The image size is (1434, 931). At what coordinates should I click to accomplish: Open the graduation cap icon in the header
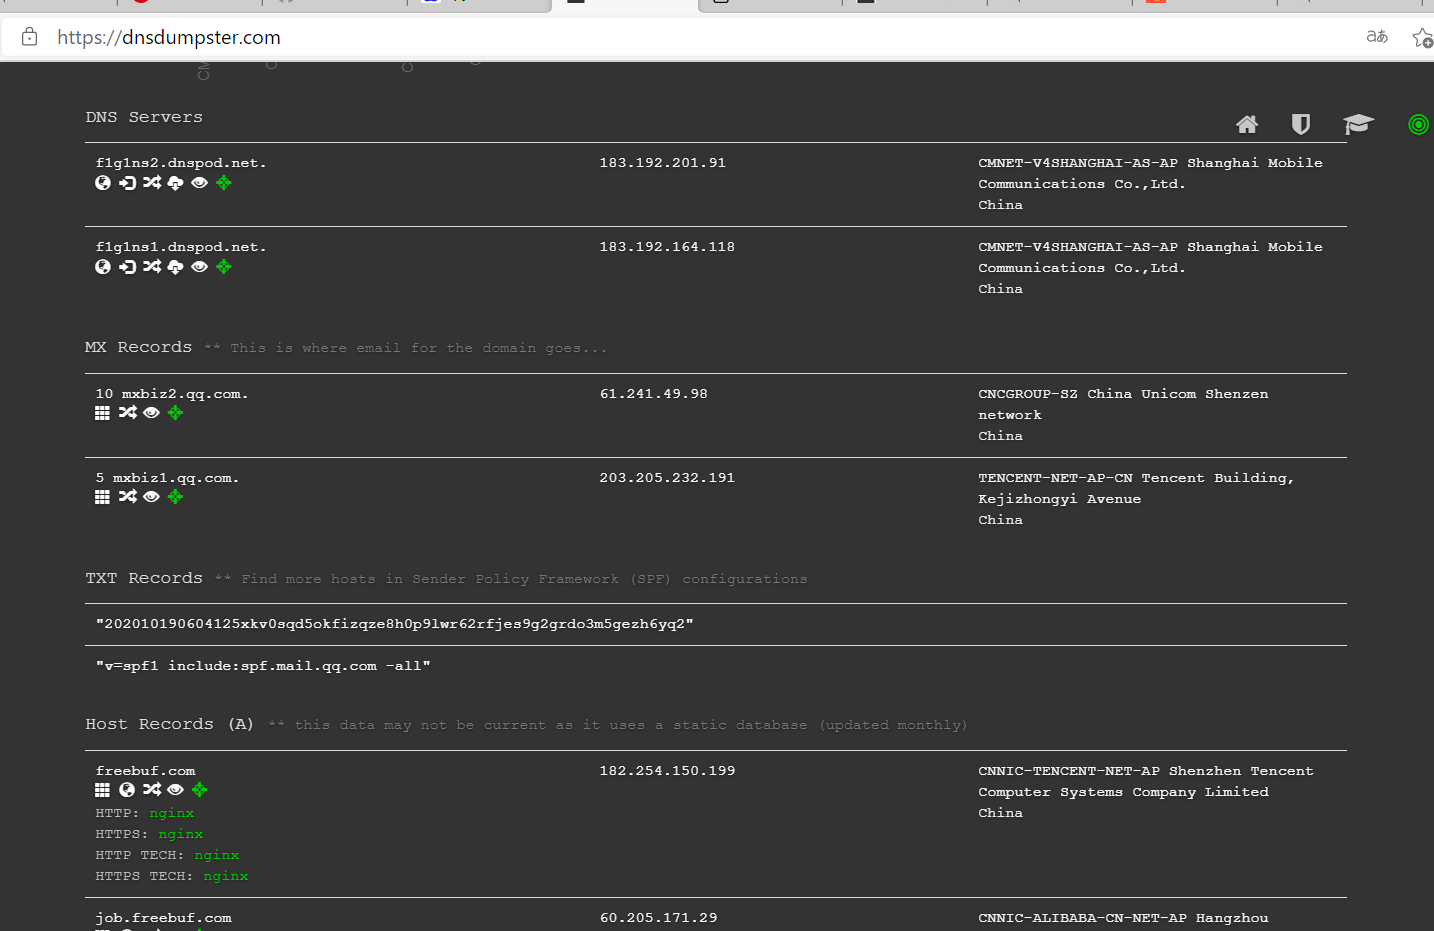[1358, 124]
